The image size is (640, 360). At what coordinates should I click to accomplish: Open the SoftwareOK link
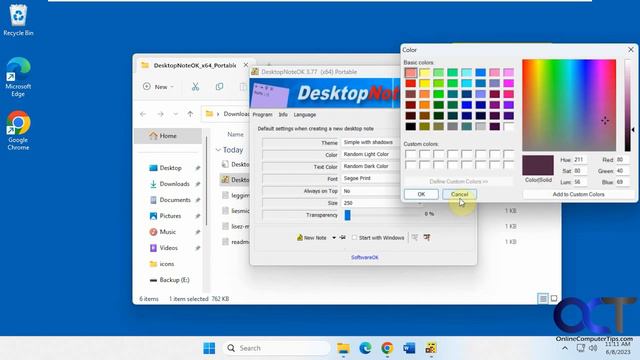(364, 258)
